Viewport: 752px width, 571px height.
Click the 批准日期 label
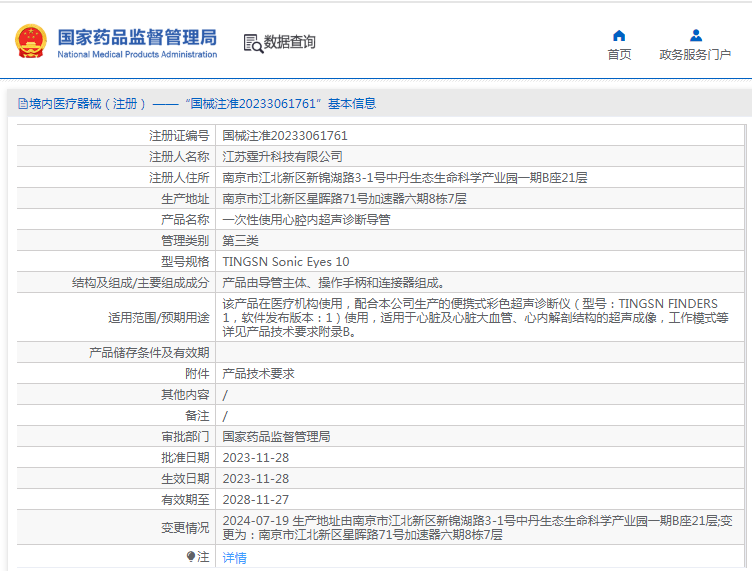(185, 458)
